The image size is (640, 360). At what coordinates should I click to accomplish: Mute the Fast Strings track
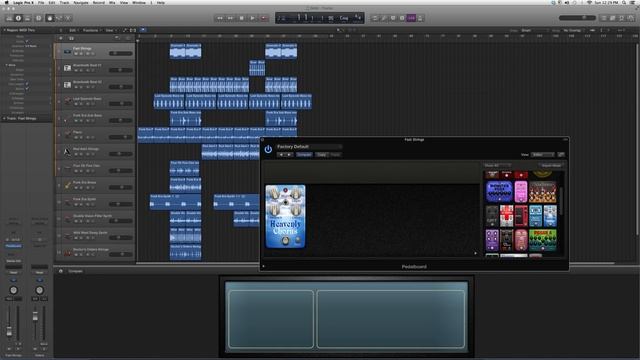76,54
